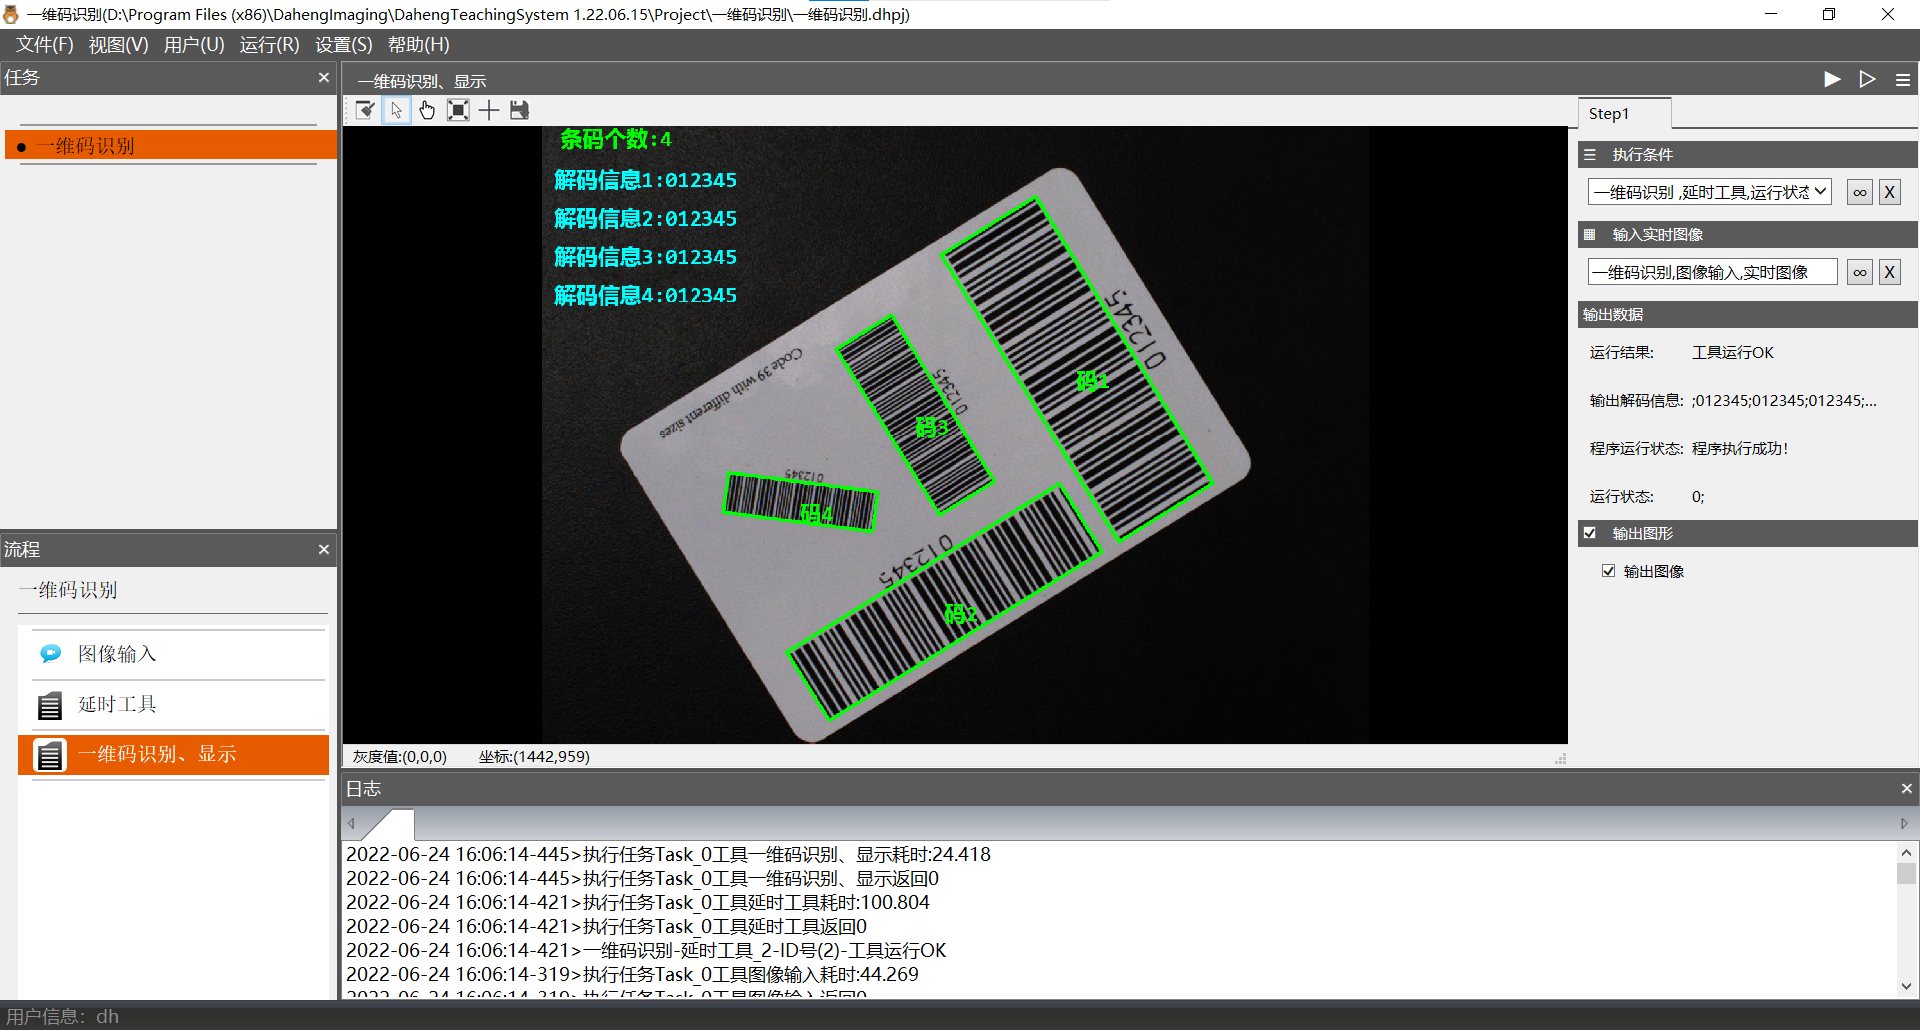Click the 用户信息: dh status bar text
This screenshot has width=1920, height=1030.
62,1016
